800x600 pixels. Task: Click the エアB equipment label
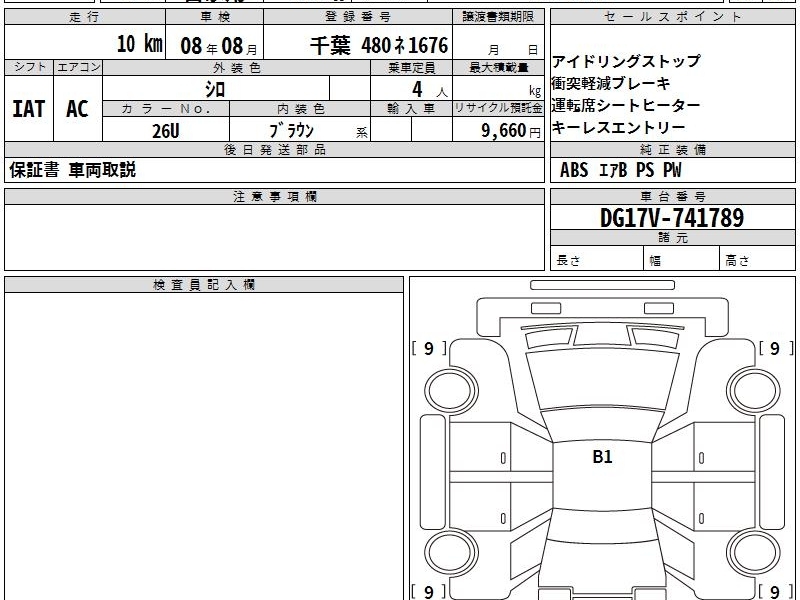(612, 170)
